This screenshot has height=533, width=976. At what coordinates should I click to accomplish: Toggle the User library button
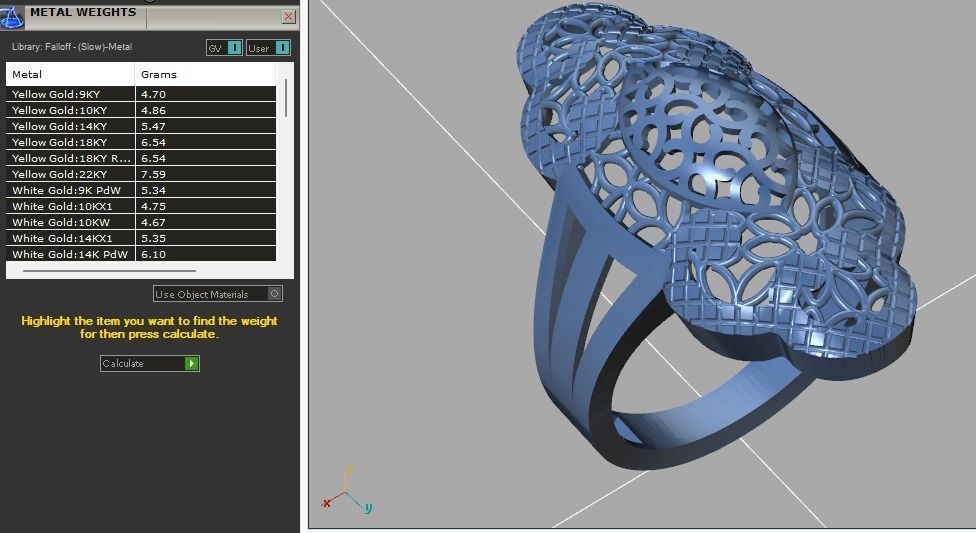point(268,48)
